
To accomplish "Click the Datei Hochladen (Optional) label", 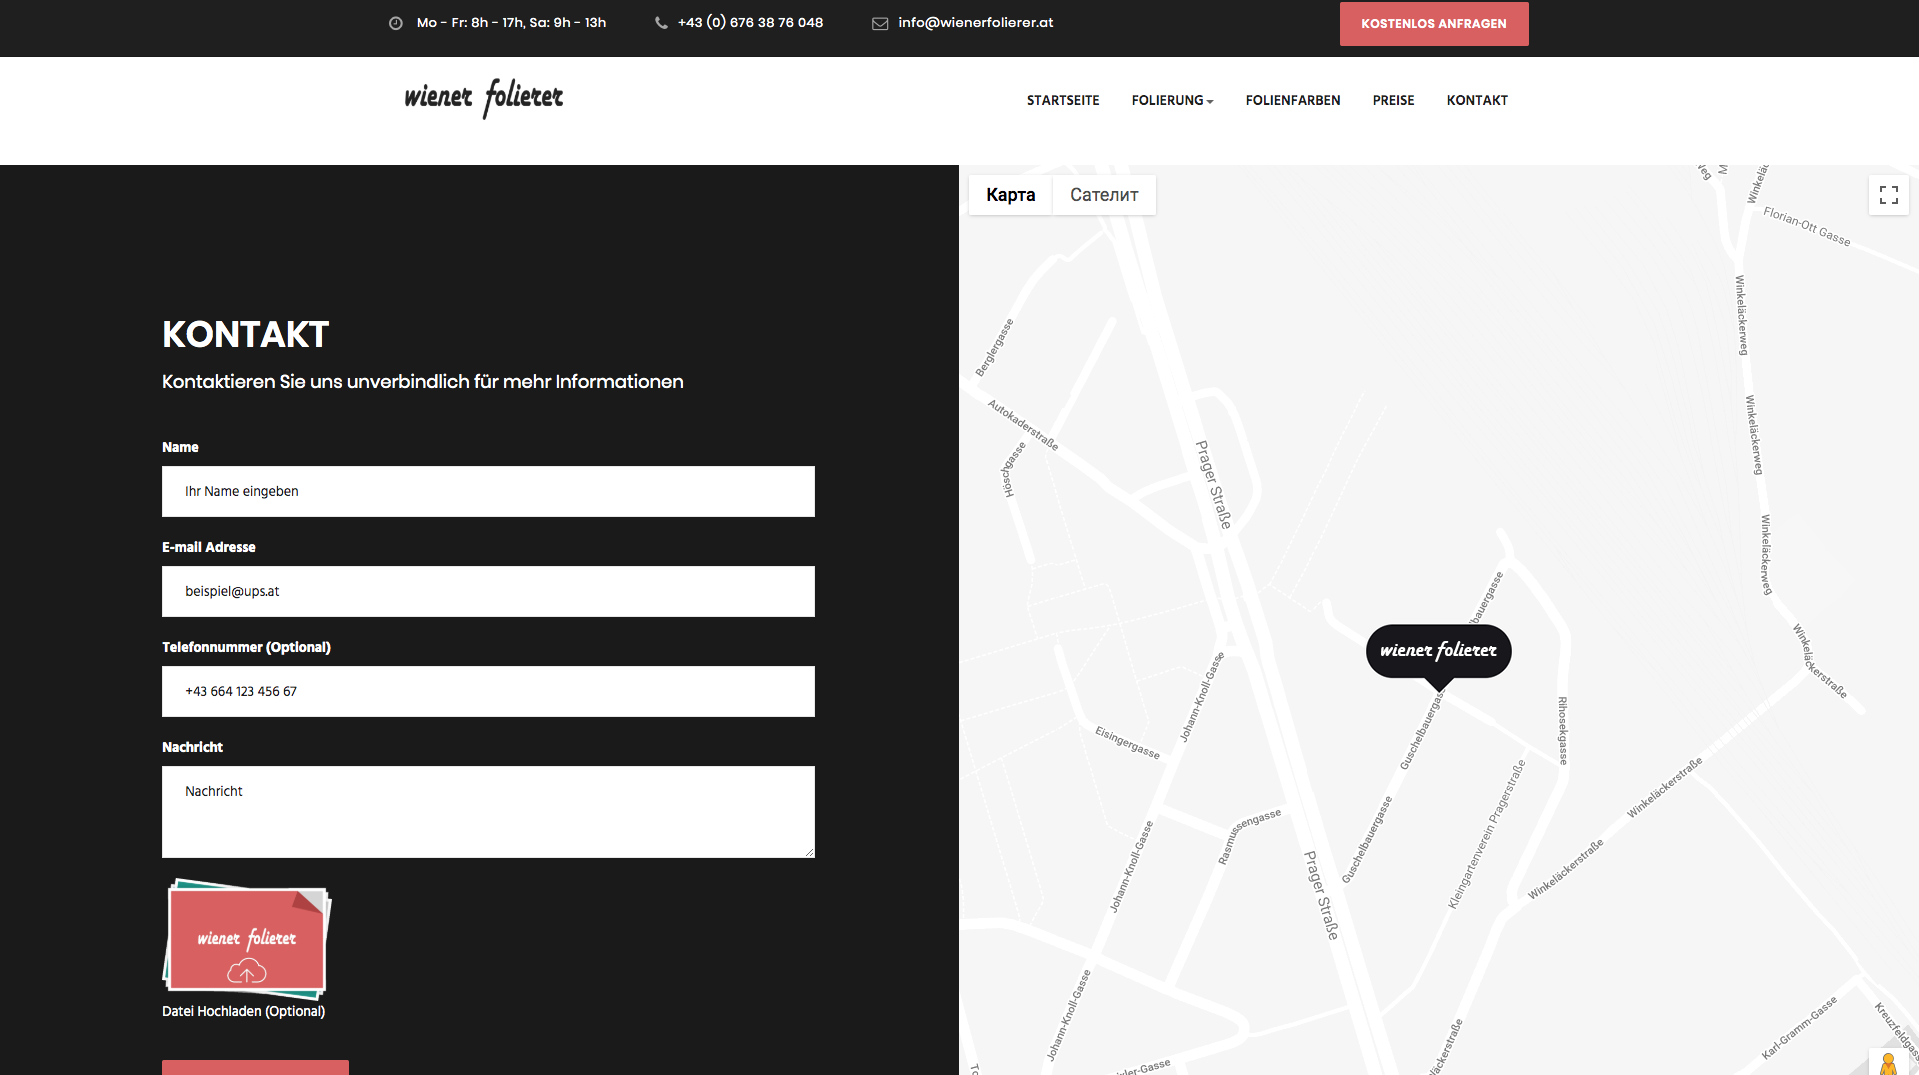I will tap(243, 1011).
